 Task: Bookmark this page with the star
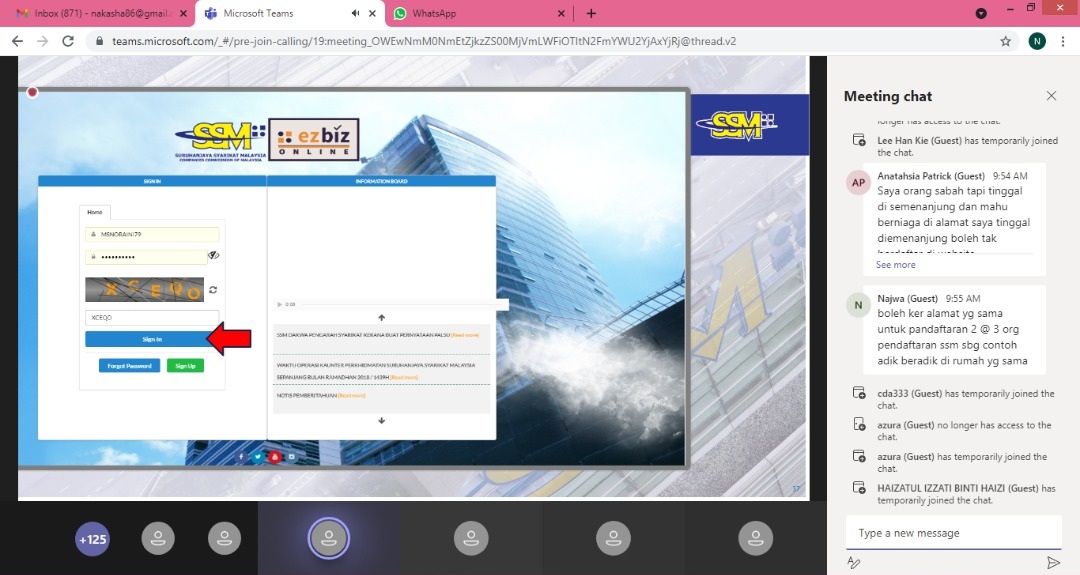(x=1005, y=41)
